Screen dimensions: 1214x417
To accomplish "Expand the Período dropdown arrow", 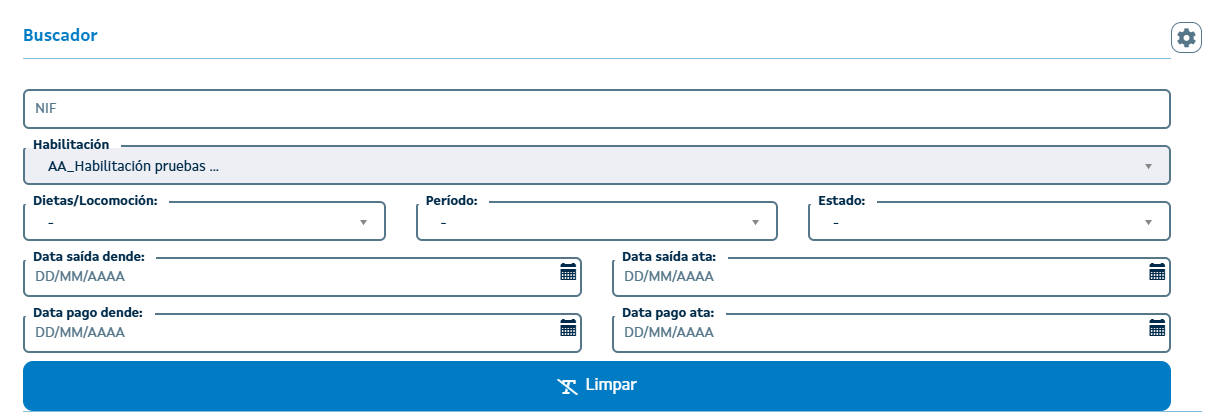I will click(x=756, y=222).
